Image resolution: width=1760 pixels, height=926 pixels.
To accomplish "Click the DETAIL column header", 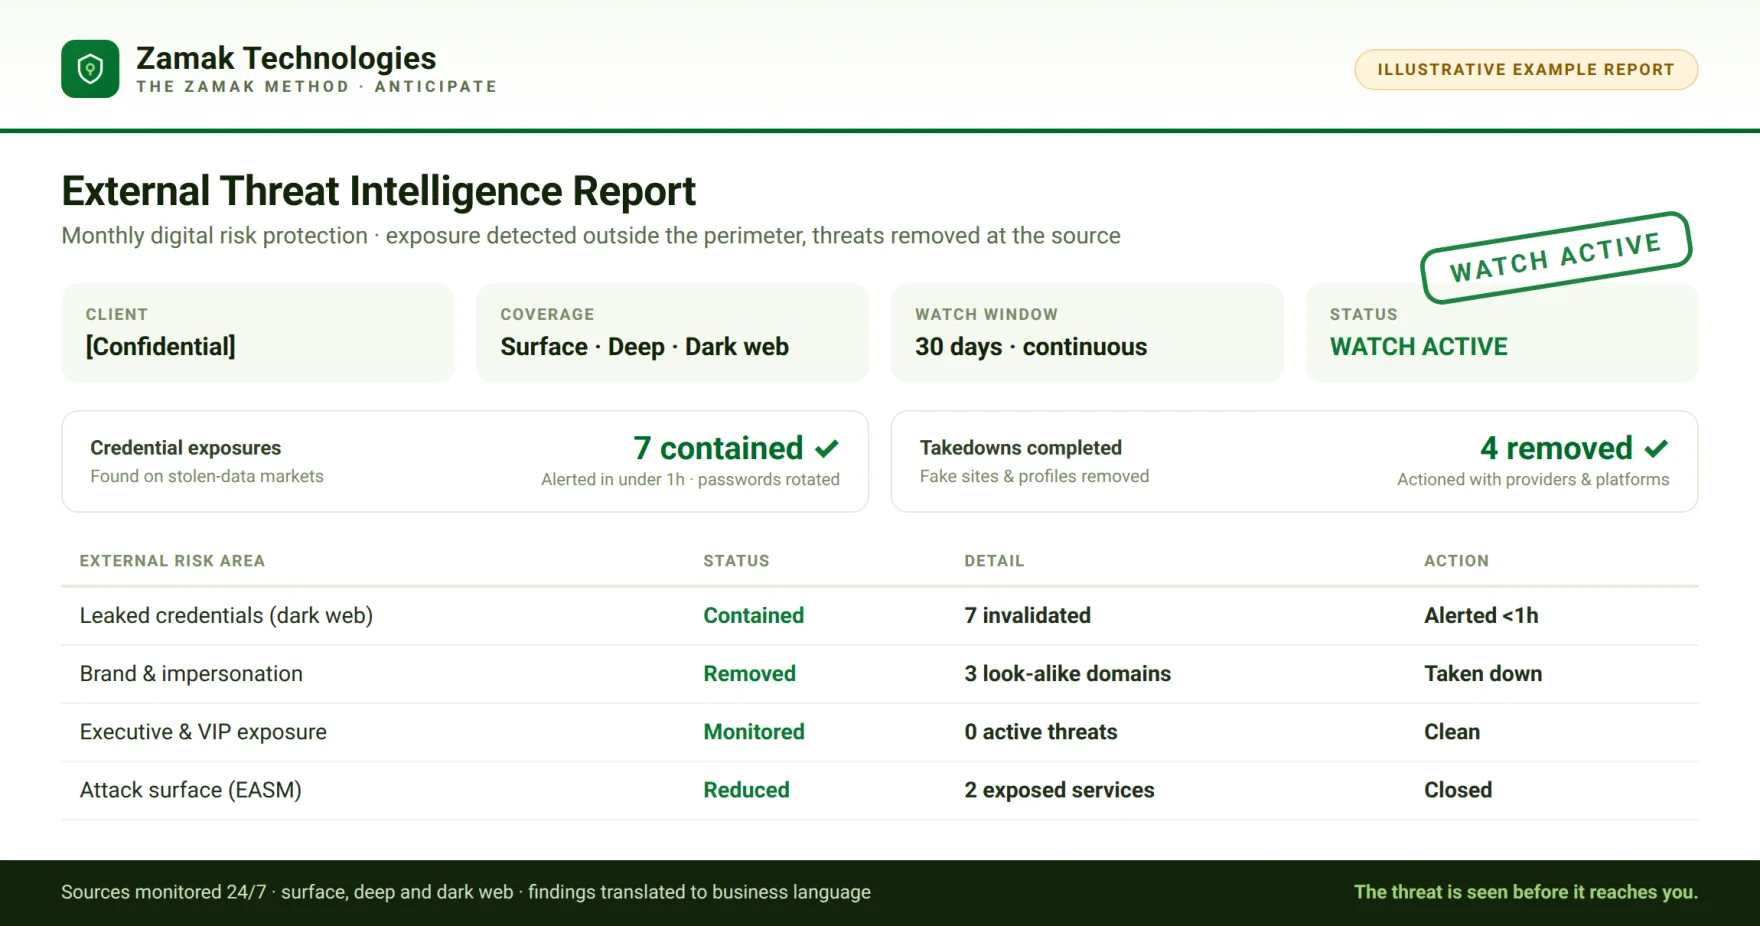I will 994,561.
